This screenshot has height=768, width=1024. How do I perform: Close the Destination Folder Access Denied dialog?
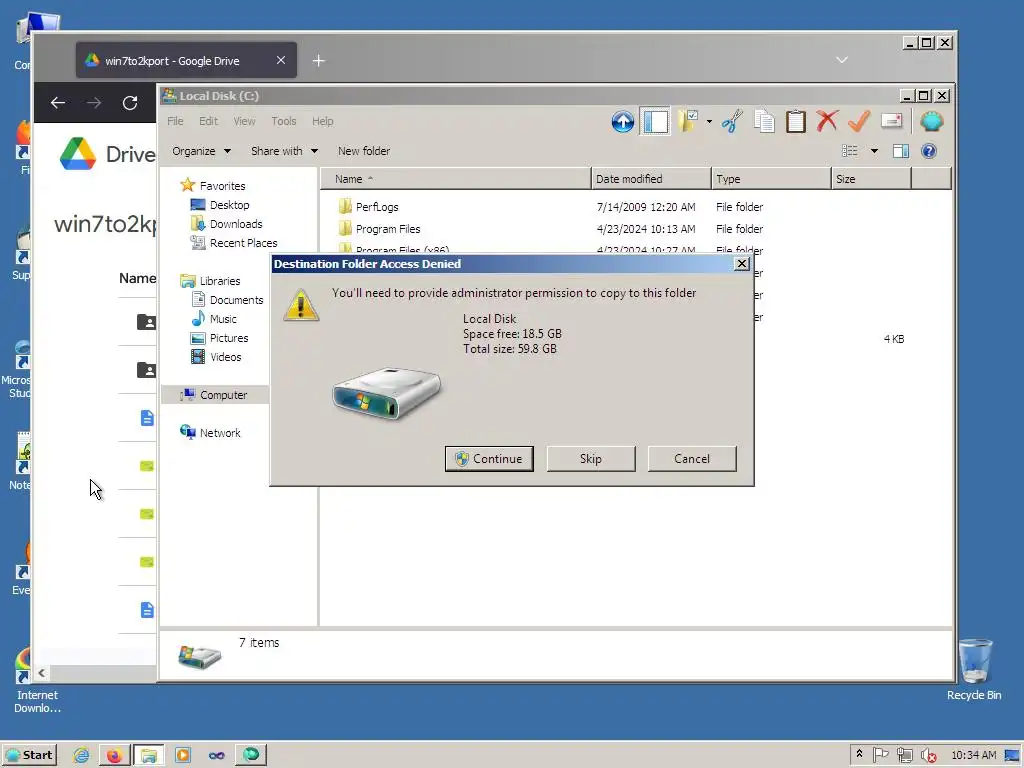pos(742,263)
